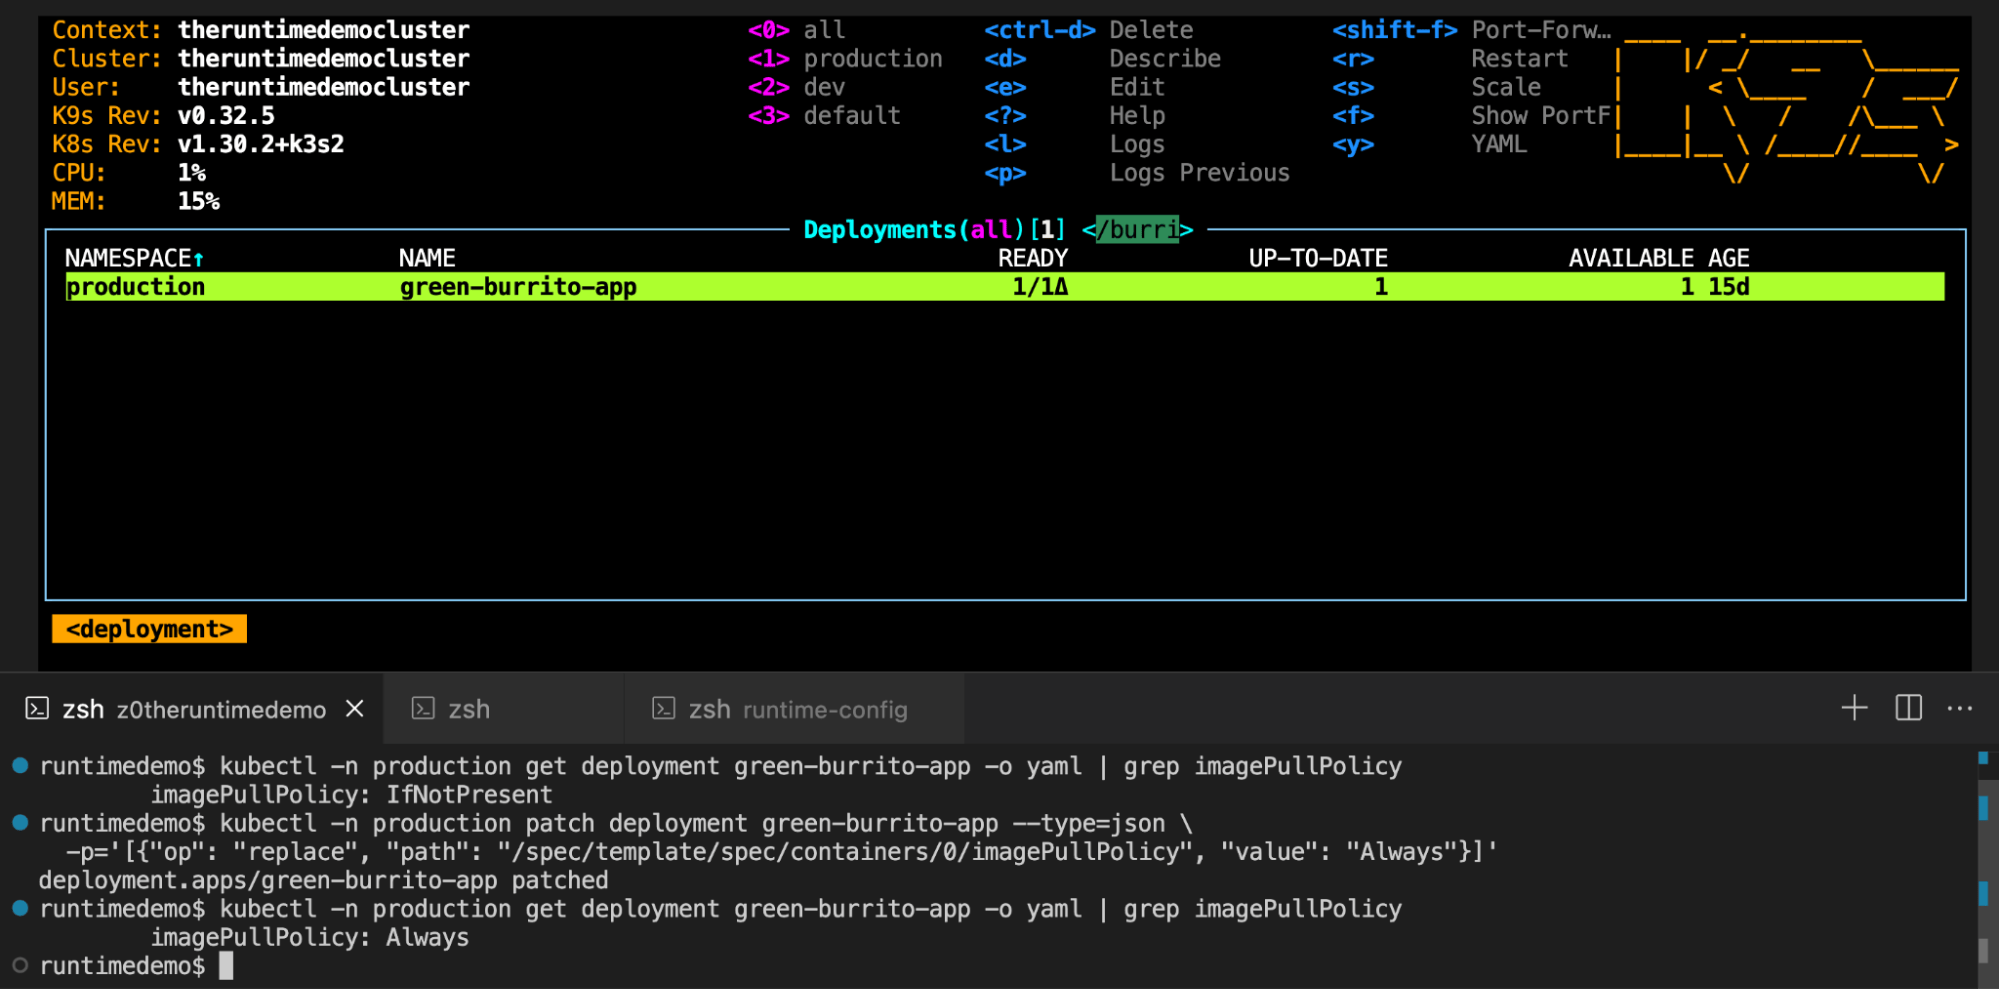Click the new terminal plus icon
The width and height of the screenshot is (1999, 989).
(x=1854, y=708)
